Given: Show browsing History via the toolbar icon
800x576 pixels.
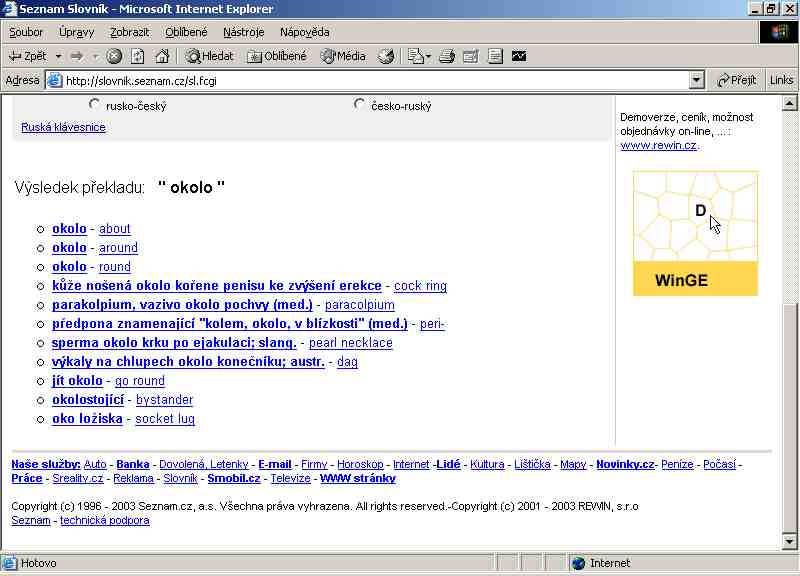Looking at the screenshot, I should click(386, 56).
